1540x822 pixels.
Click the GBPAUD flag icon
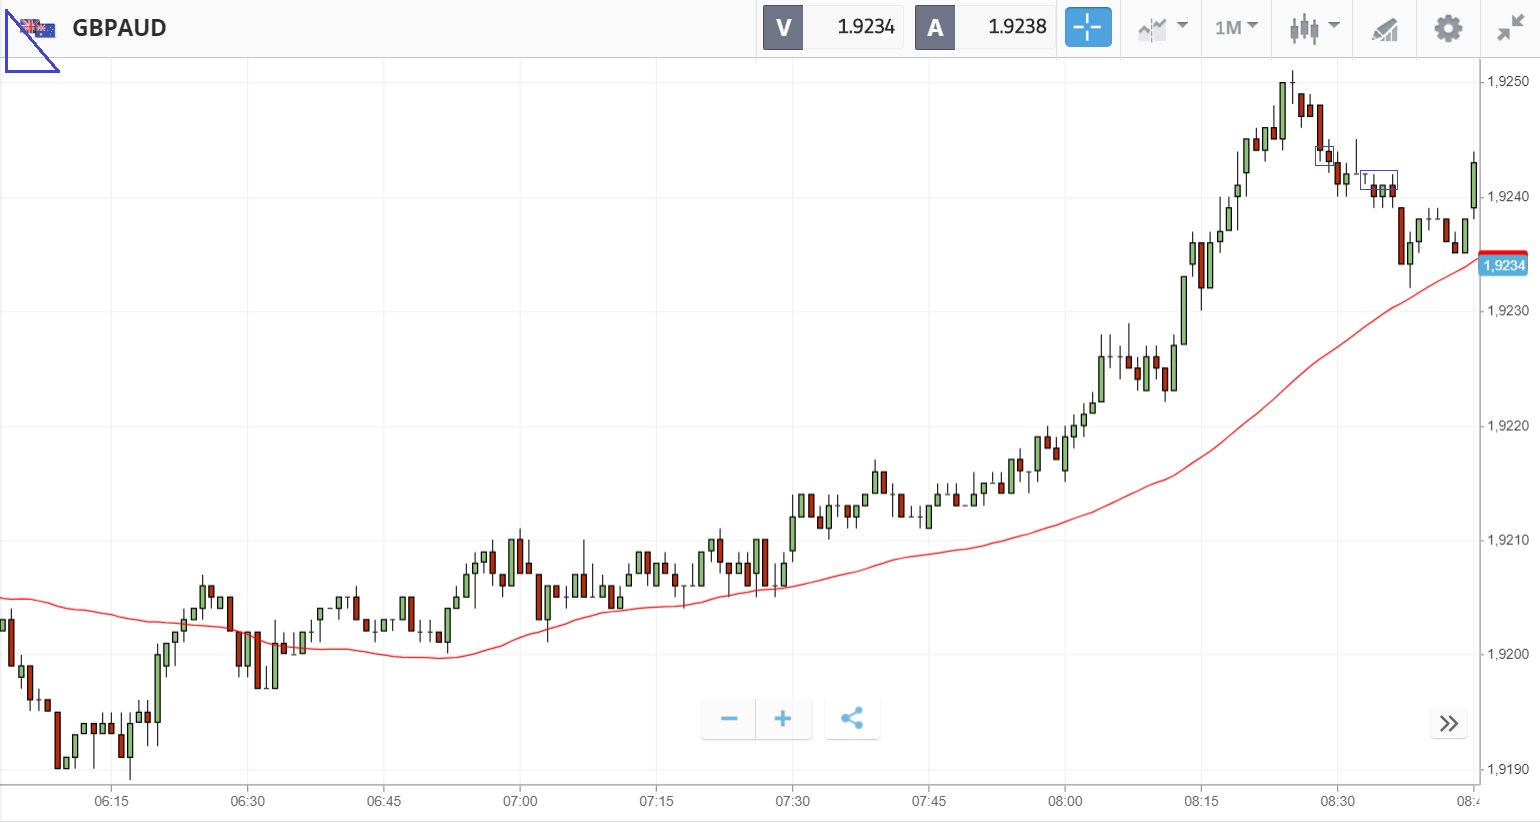tap(38, 28)
